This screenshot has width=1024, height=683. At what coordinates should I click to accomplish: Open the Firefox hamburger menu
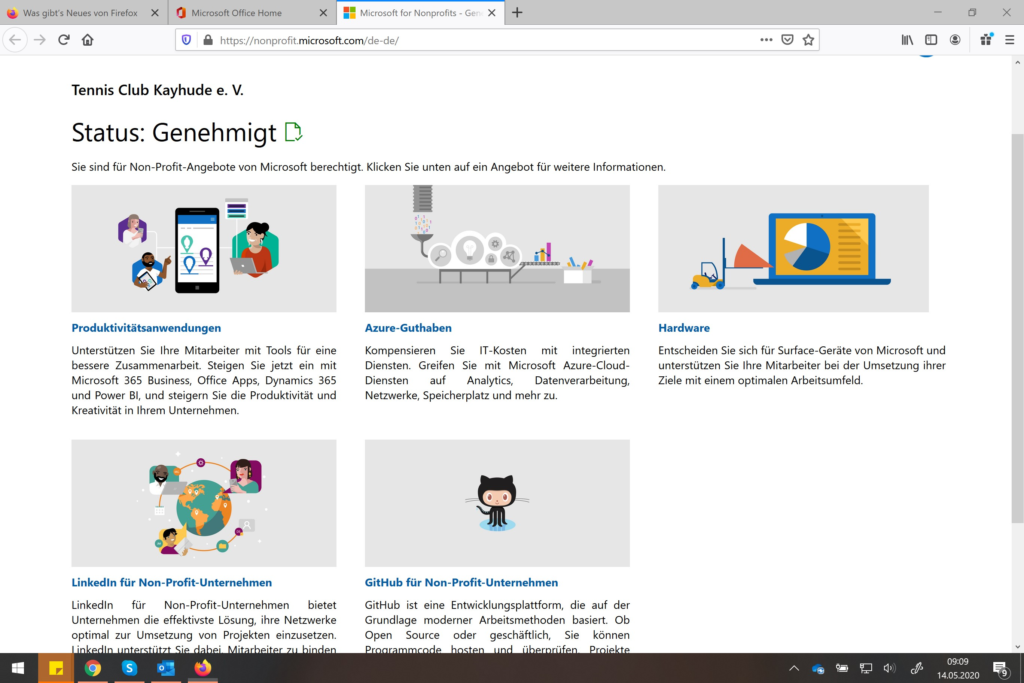pos(1008,40)
